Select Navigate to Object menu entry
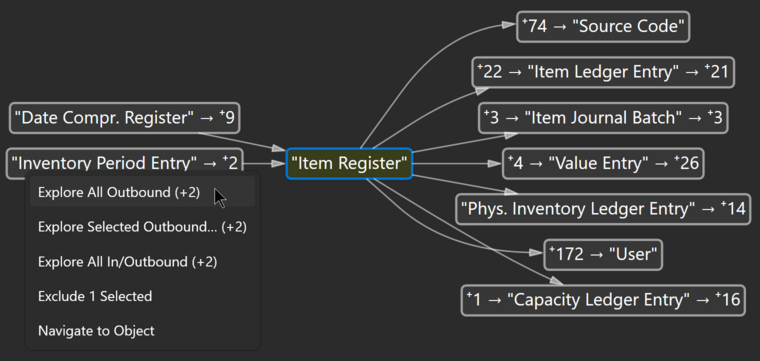The image size is (760, 361). pyautogui.click(x=142, y=331)
